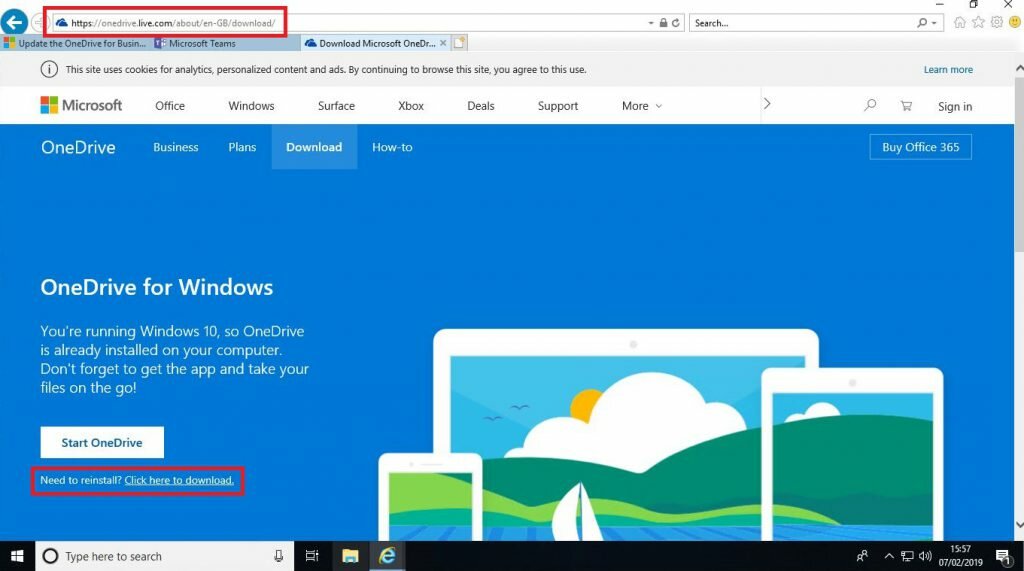
Task: Click the Cortana circle icon in taskbar search
Action: coord(50,556)
